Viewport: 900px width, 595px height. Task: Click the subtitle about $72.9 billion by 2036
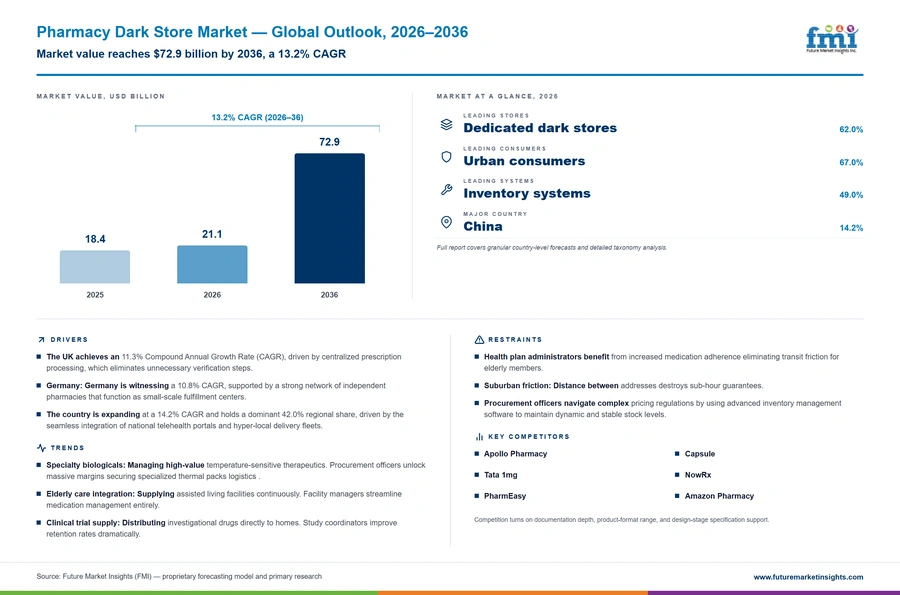coord(191,54)
